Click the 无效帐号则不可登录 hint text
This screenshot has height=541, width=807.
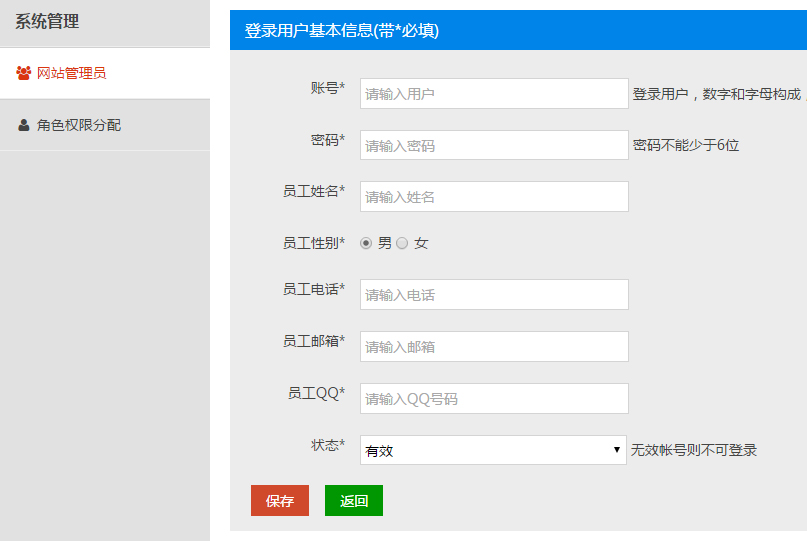(694, 450)
